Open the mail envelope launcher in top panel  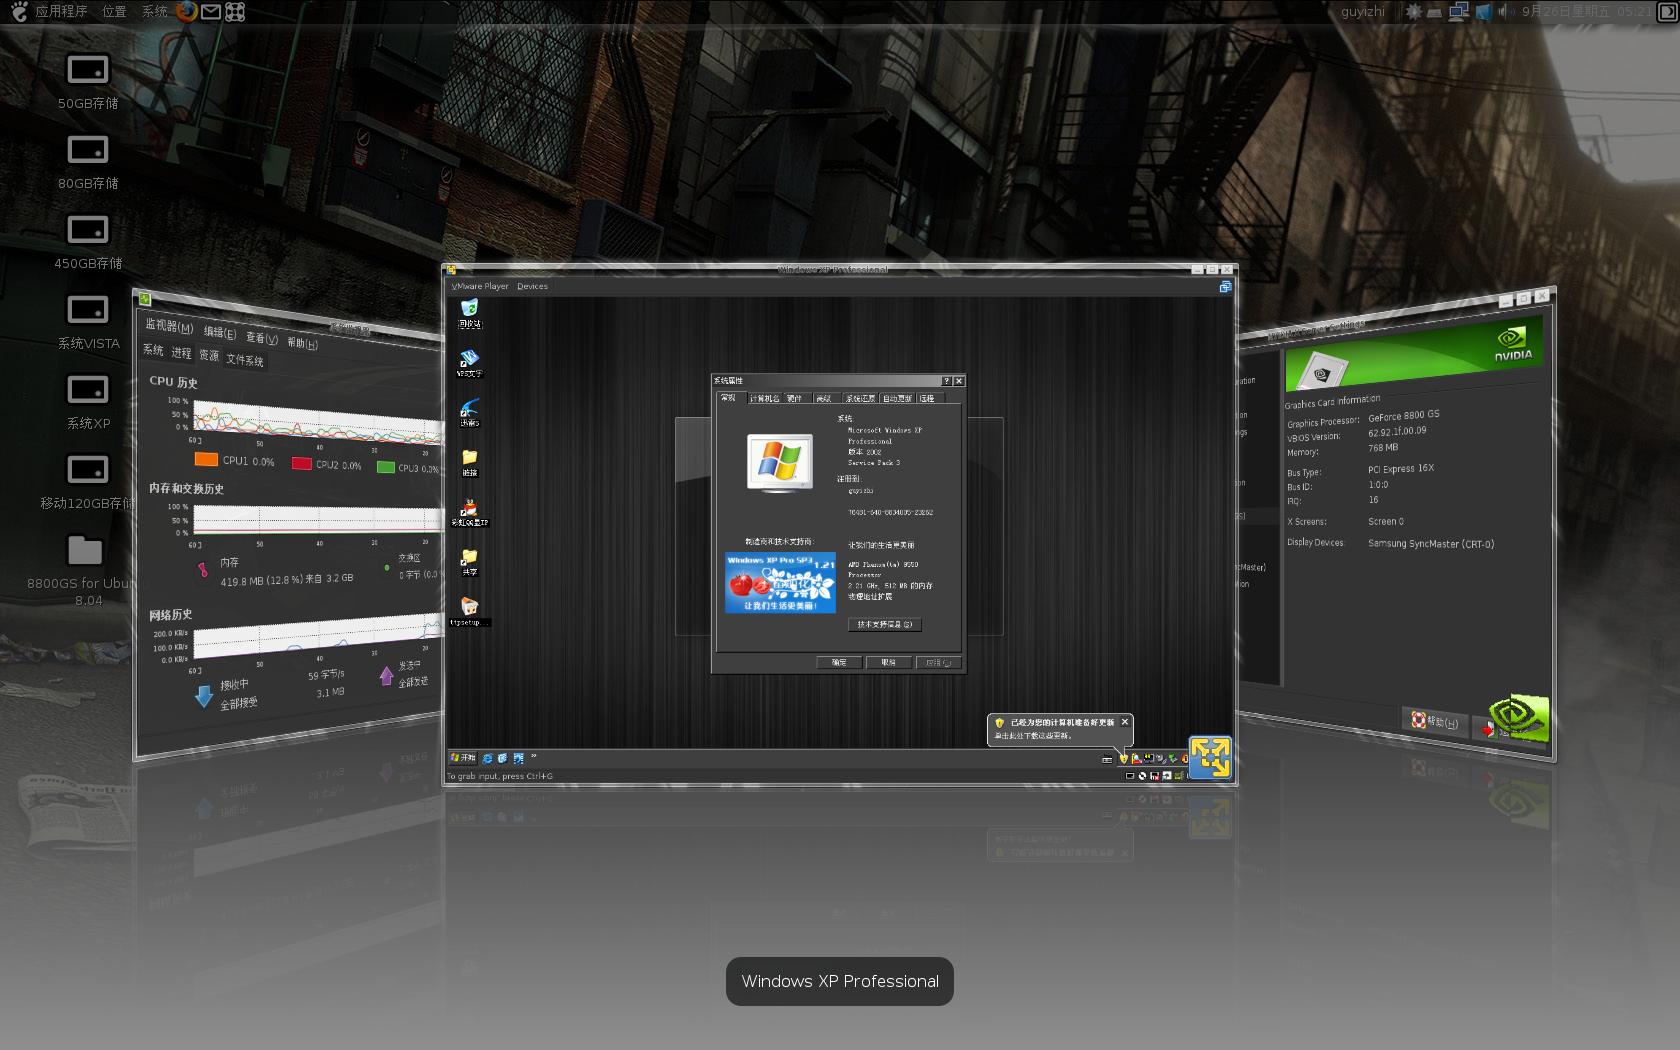[211, 11]
